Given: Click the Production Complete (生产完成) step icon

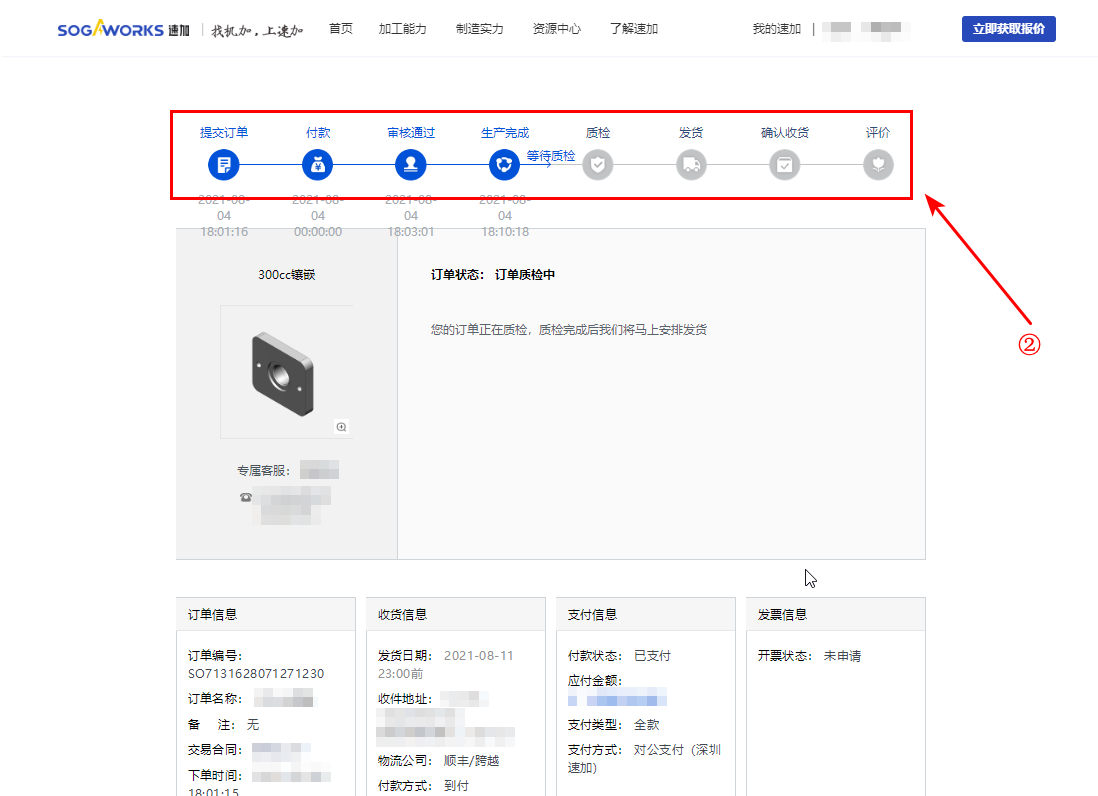Looking at the screenshot, I should tap(504, 165).
